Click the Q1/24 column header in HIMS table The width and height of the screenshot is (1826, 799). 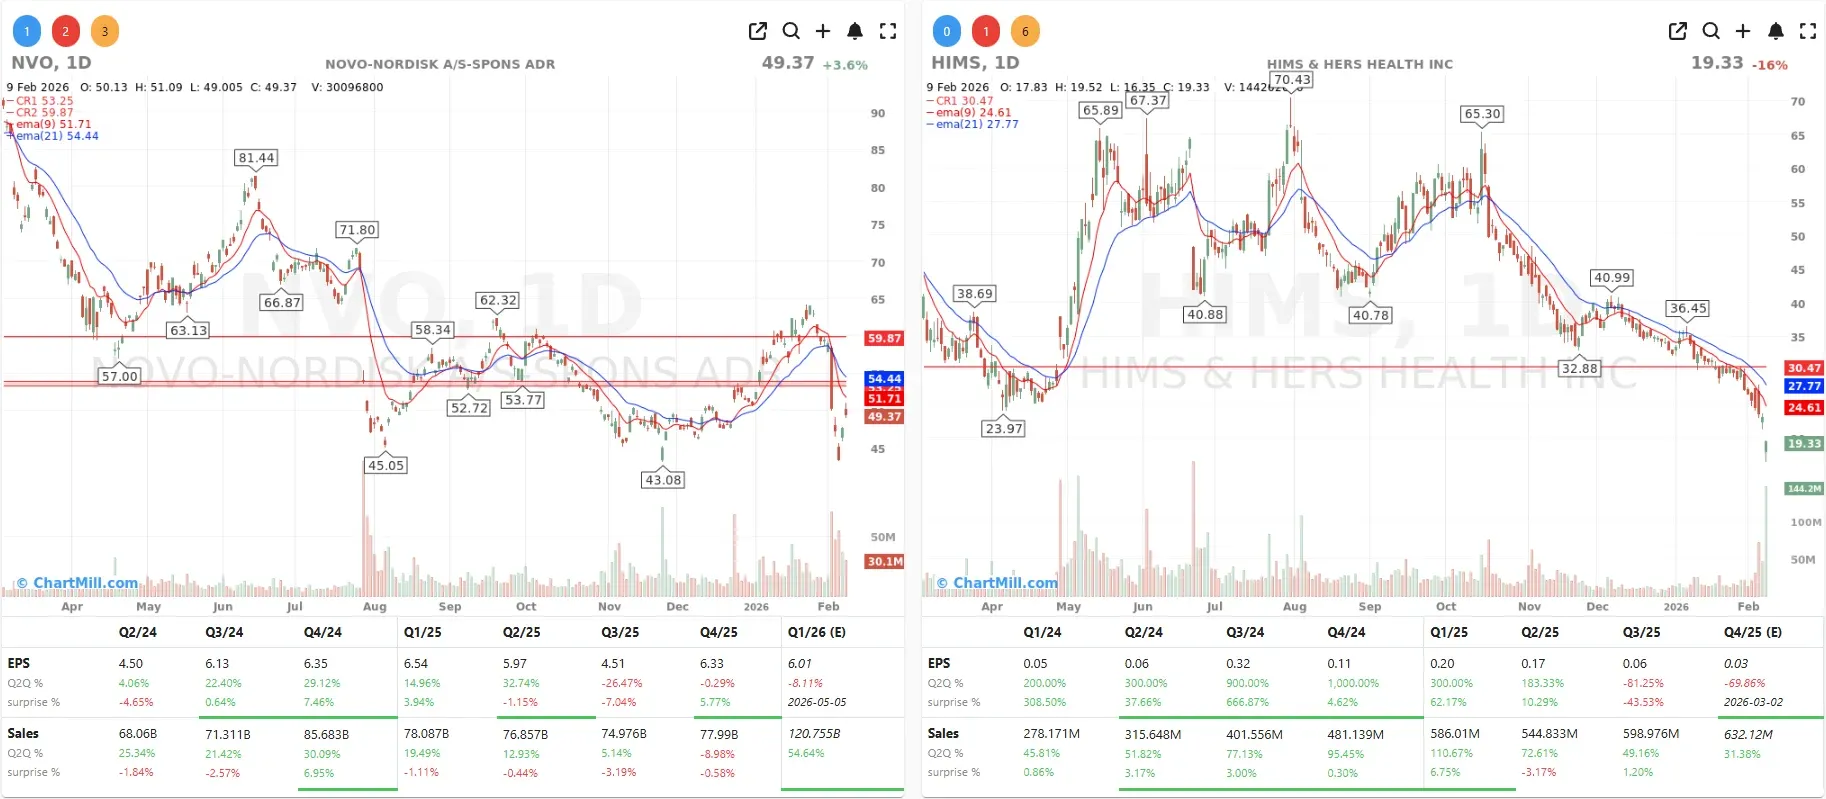click(x=1043, y=633)
